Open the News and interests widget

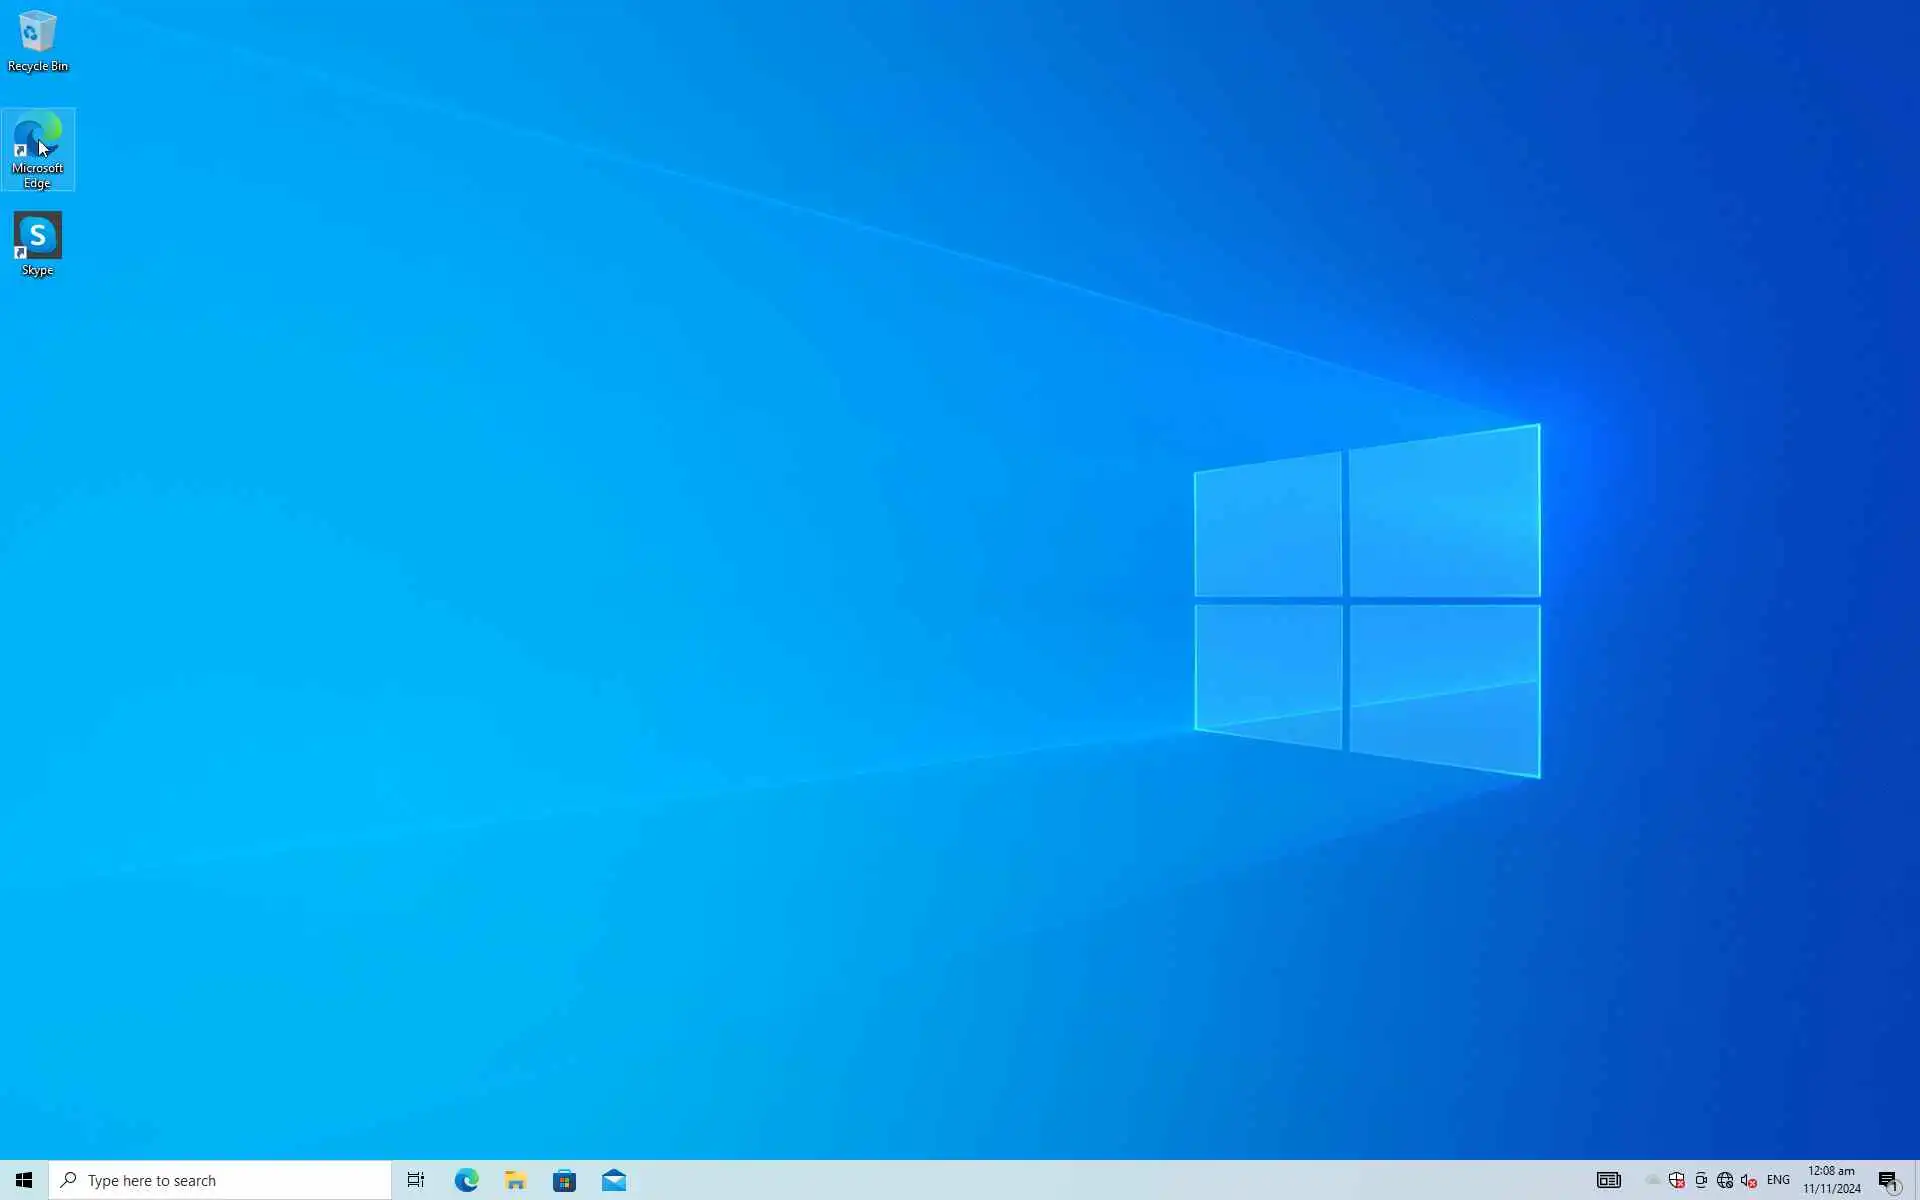(1608, 1180)
